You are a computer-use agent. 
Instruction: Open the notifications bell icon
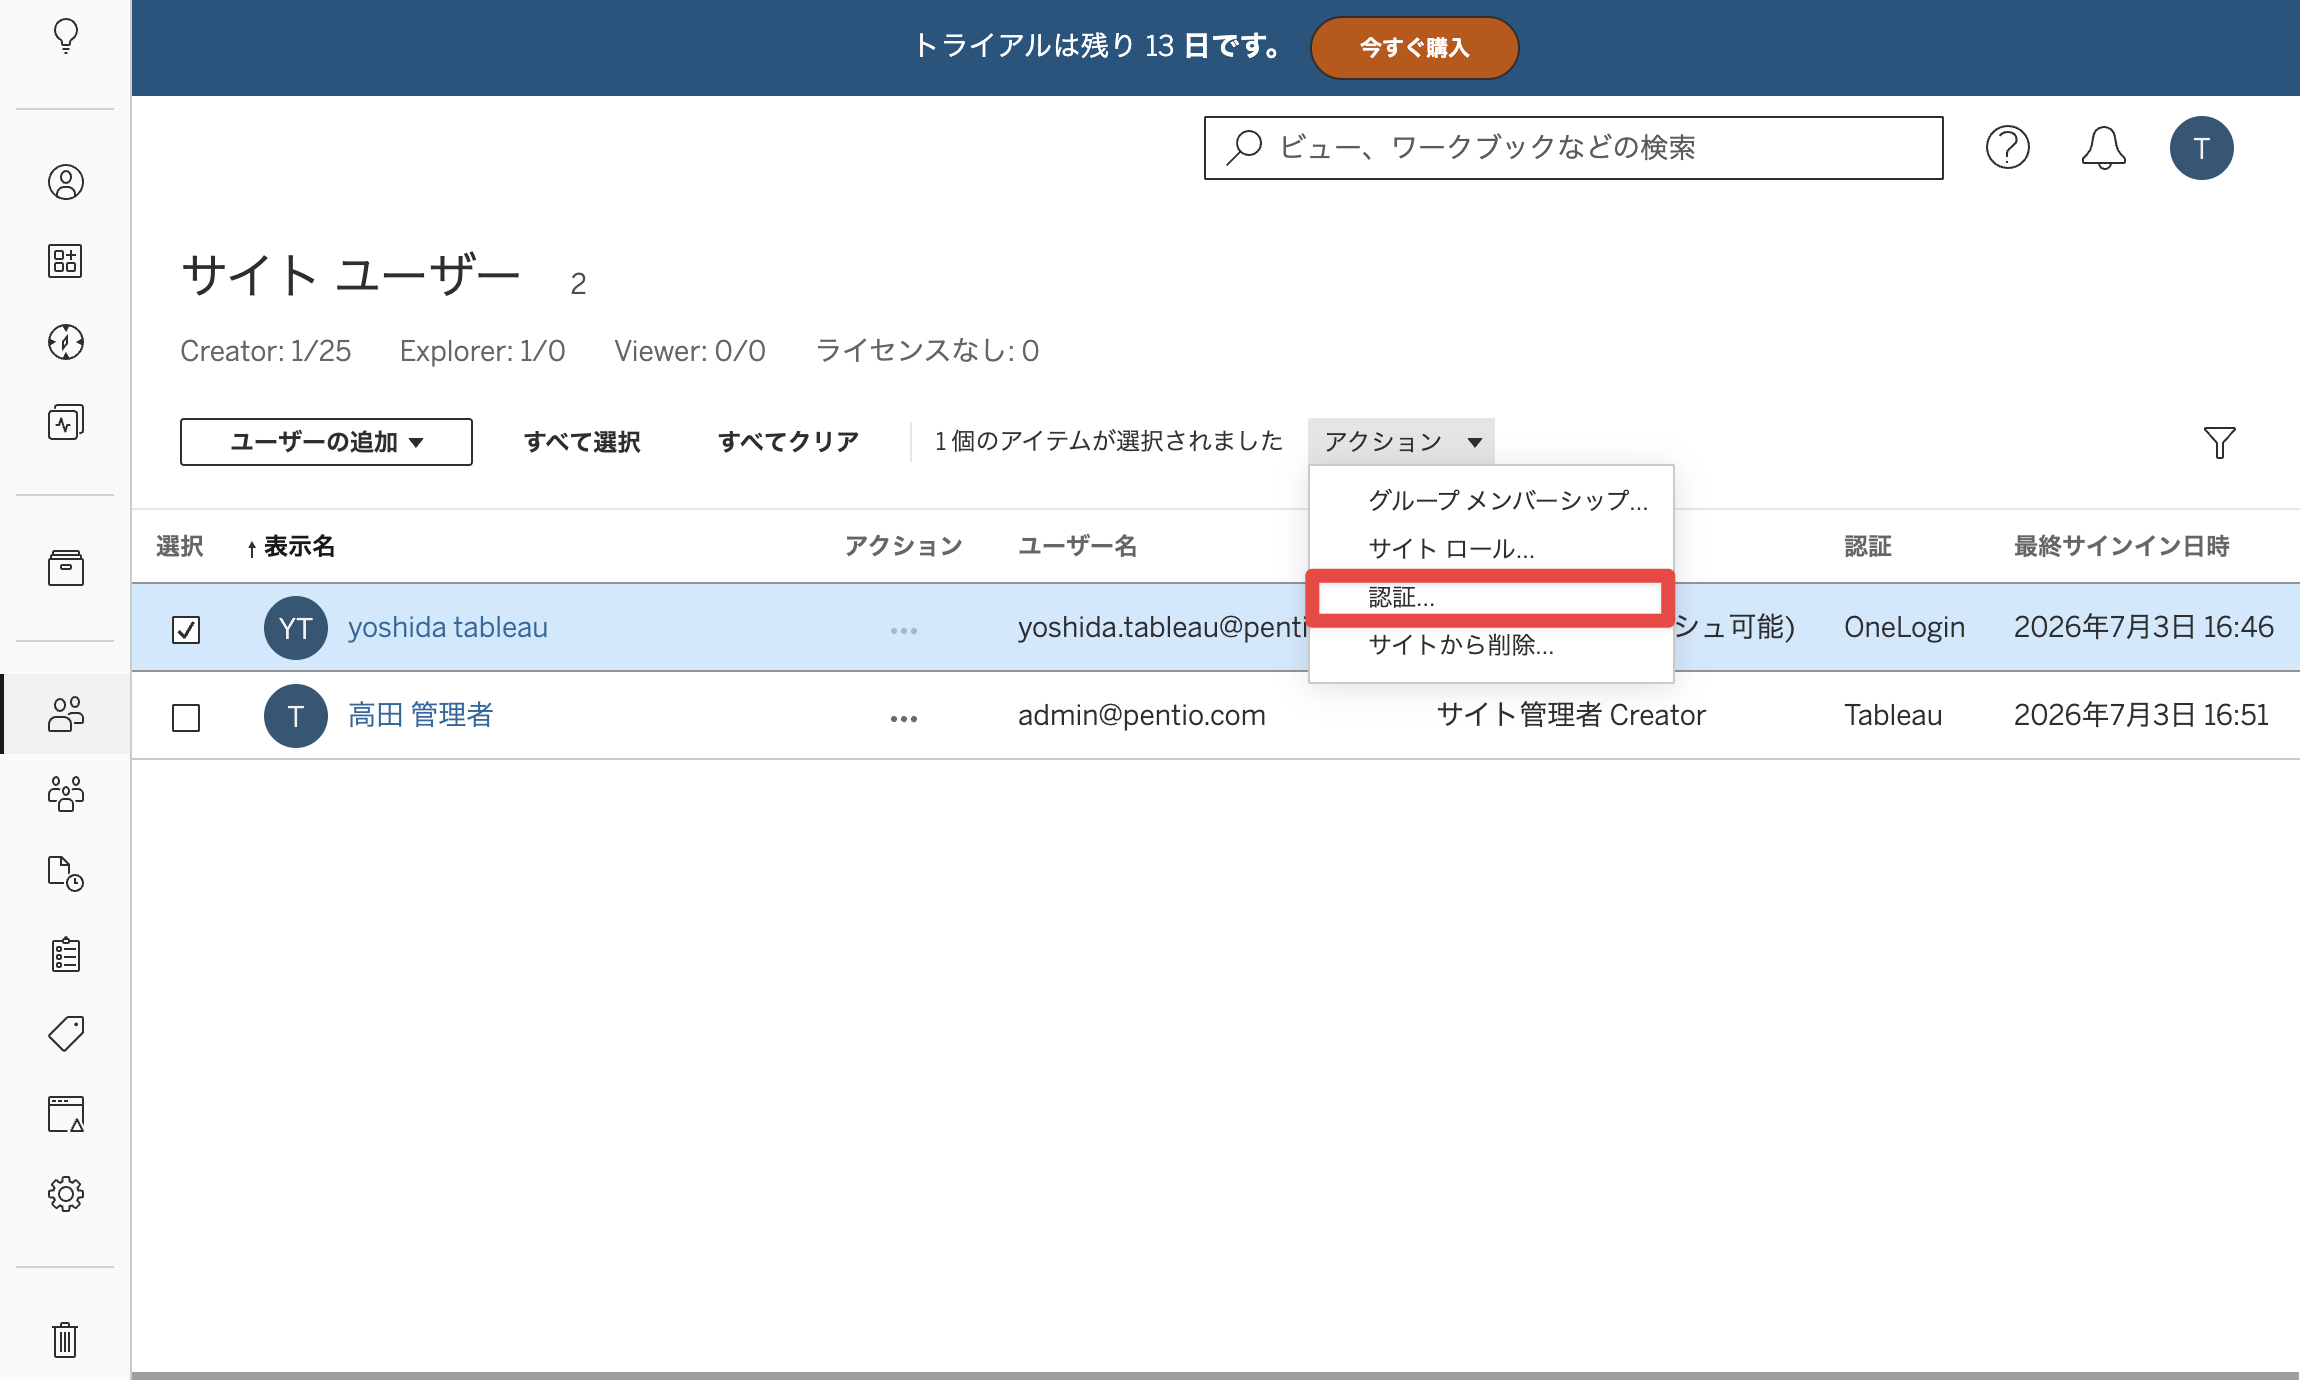[2103, 148]
